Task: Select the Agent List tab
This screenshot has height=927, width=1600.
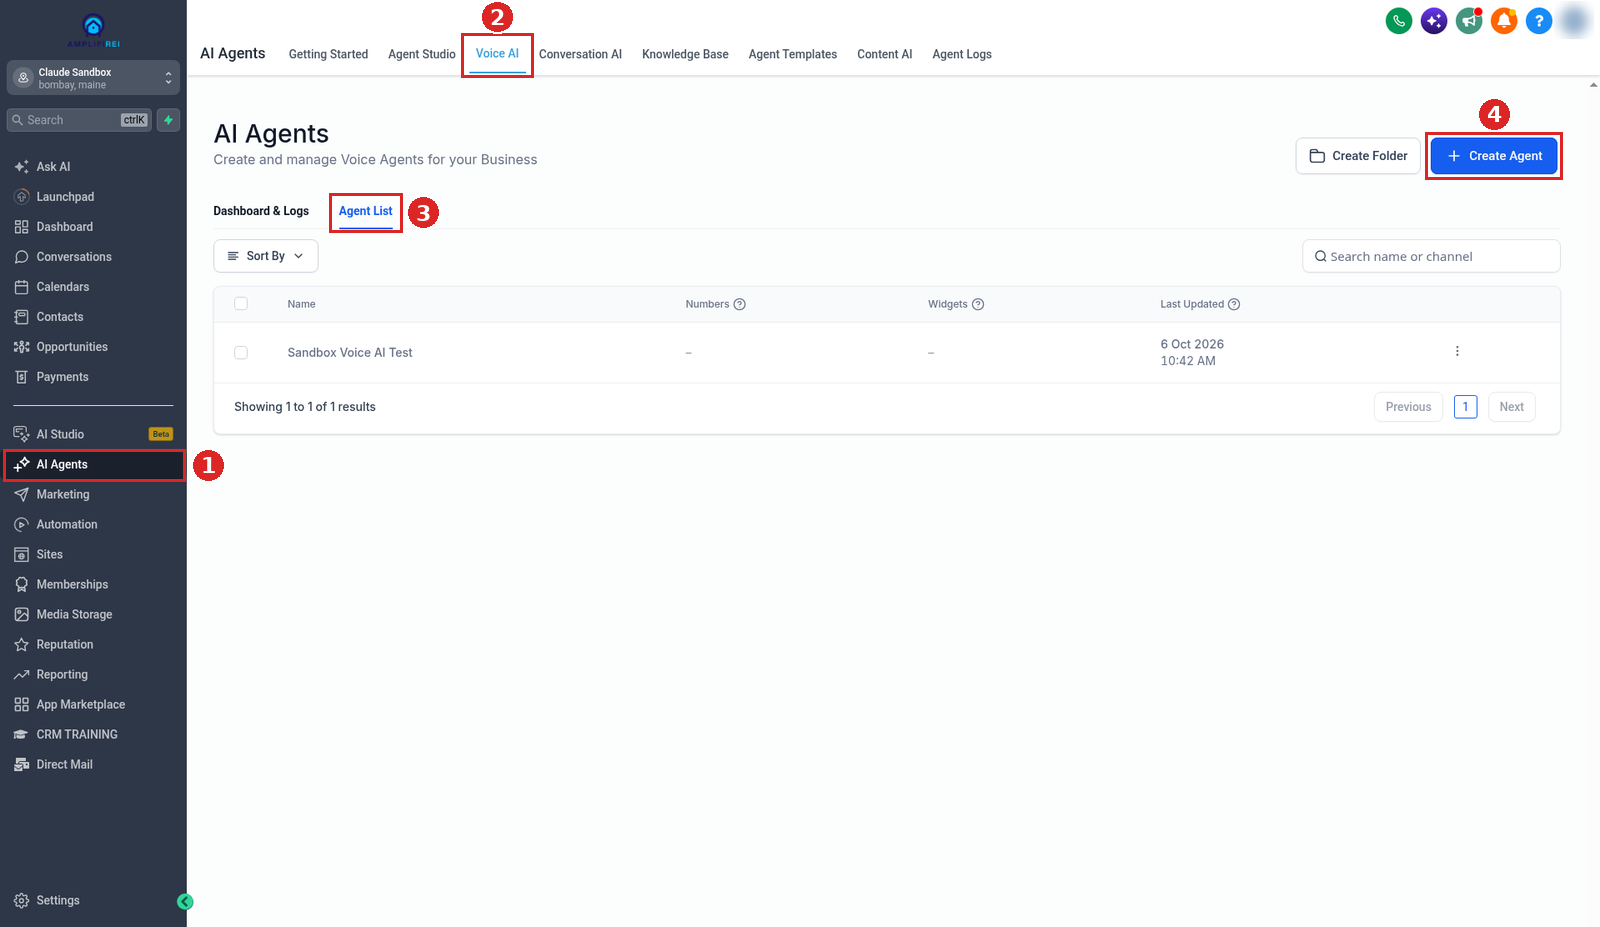Action: pyautogui.click(x=366, y=211)
